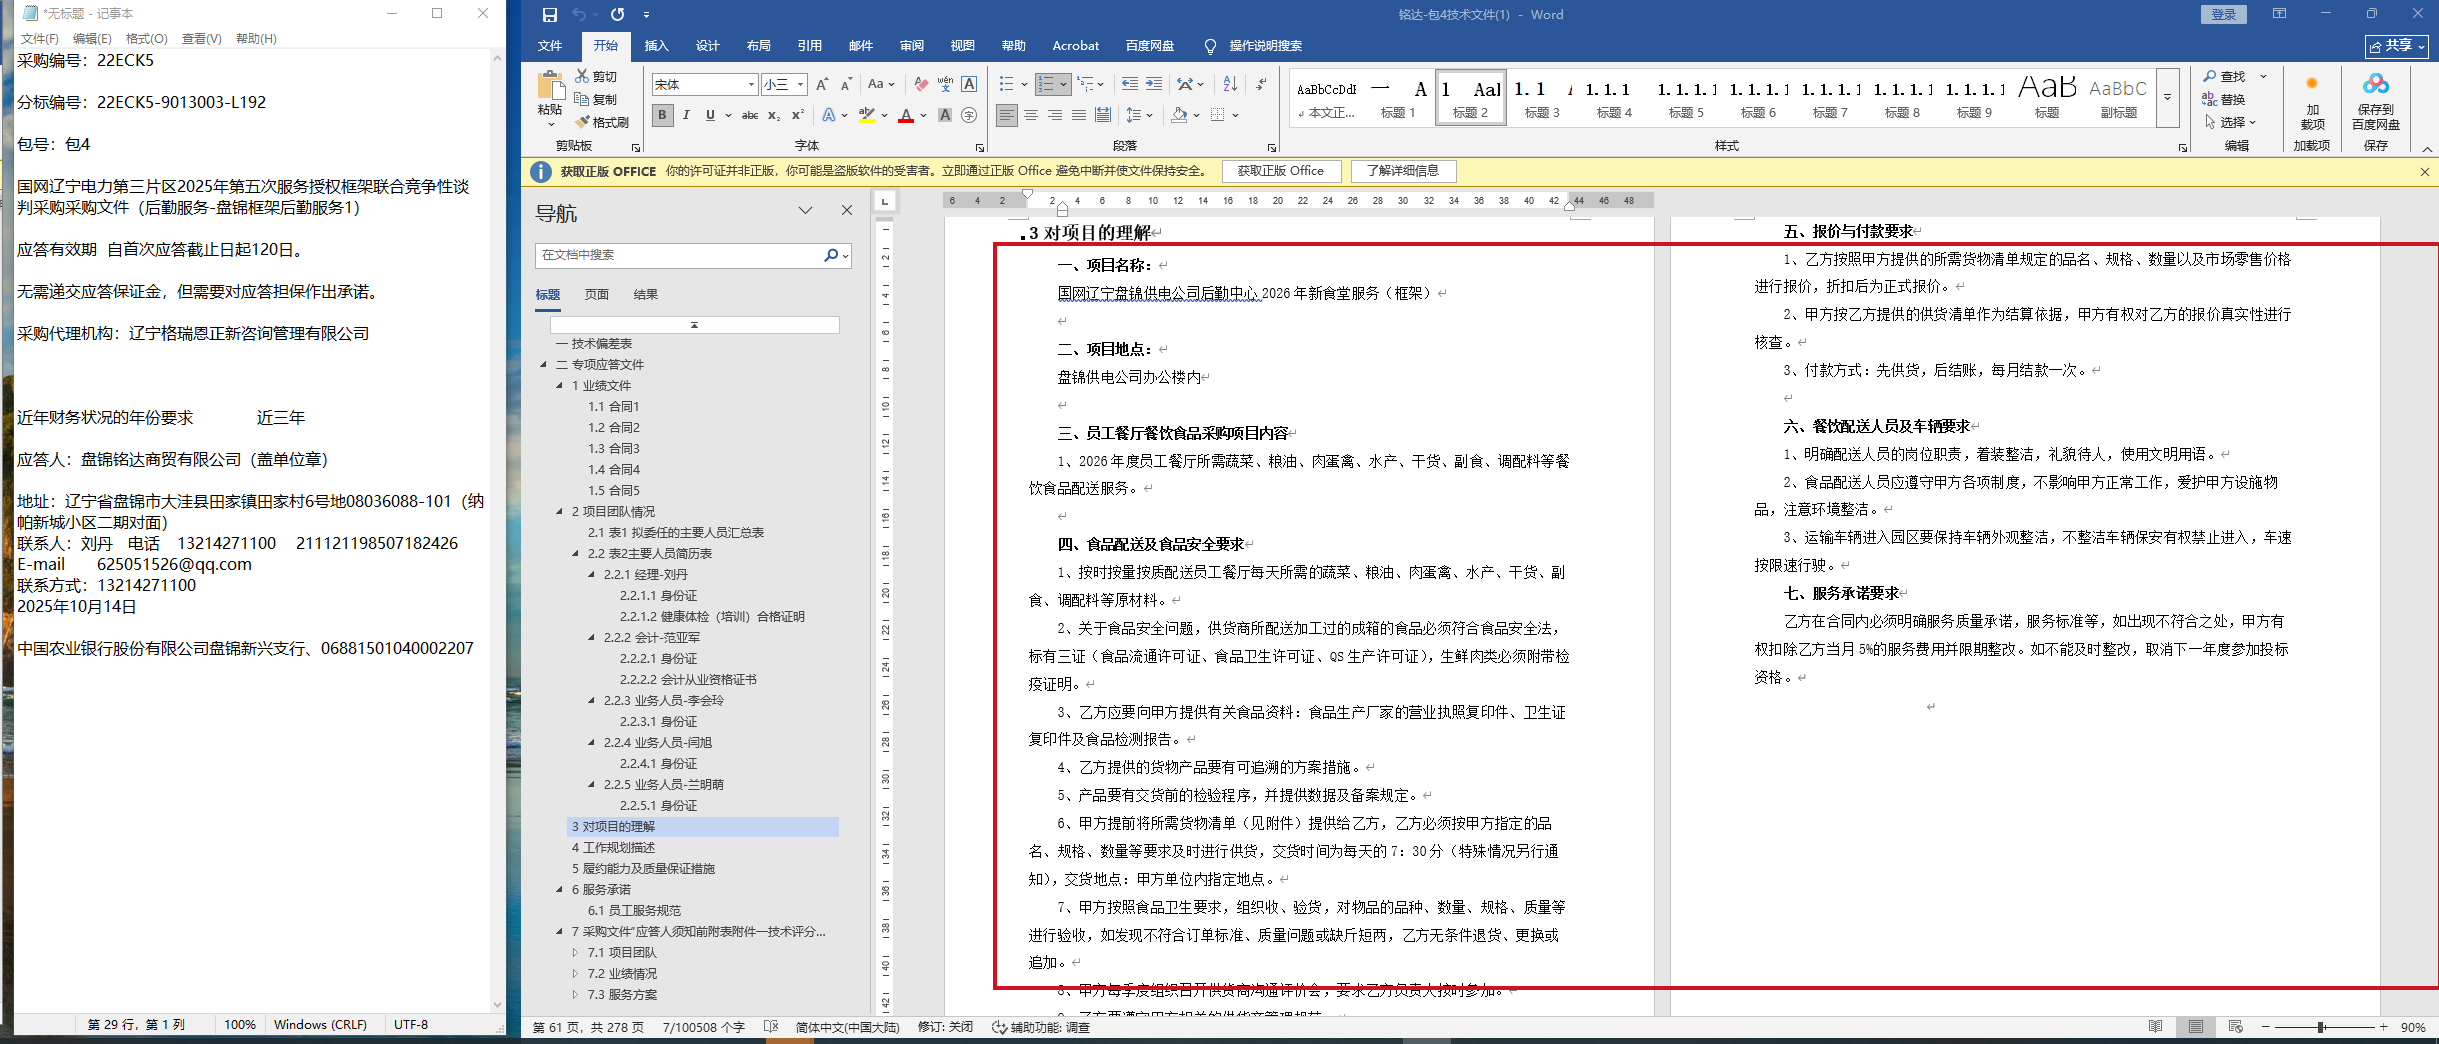The height and width of the screenshot is (1044, 2439).
Task: Toggle Italic formatting
Action: tap(686, 116)
